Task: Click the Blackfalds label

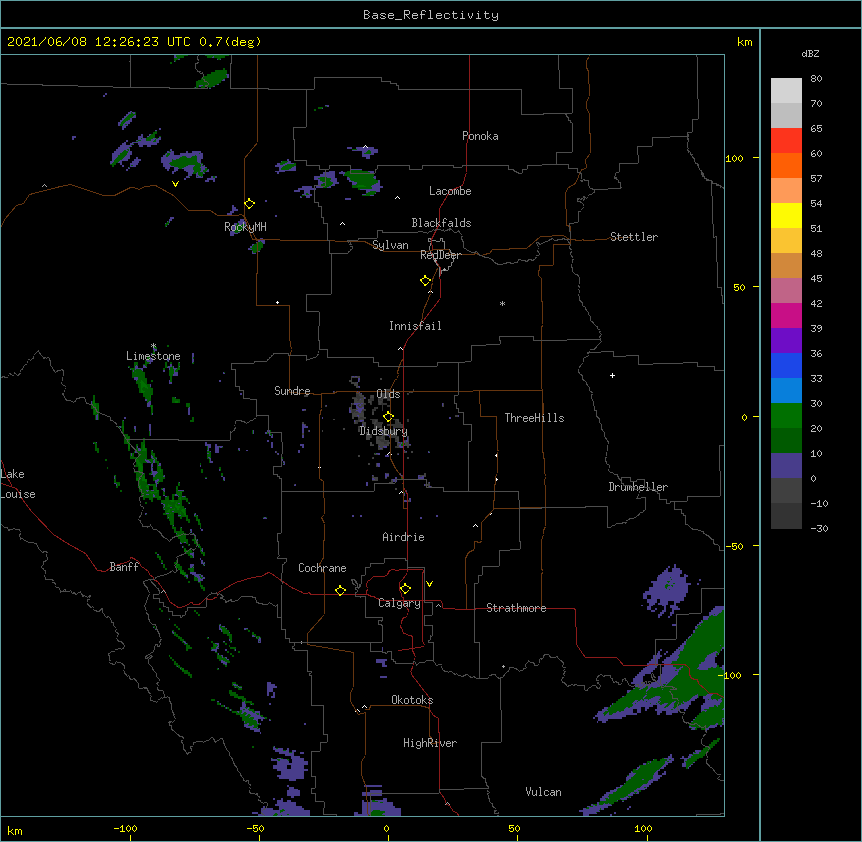Action: [x=441, y=223]
